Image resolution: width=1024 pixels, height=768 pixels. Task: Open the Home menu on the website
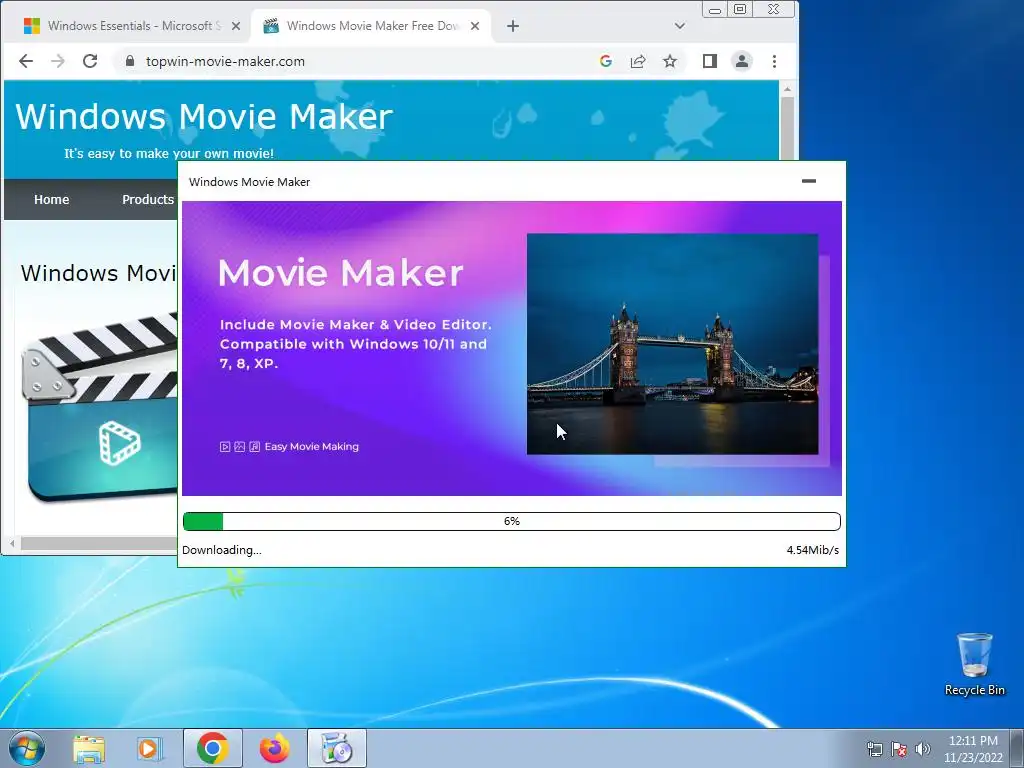[52, 200]
